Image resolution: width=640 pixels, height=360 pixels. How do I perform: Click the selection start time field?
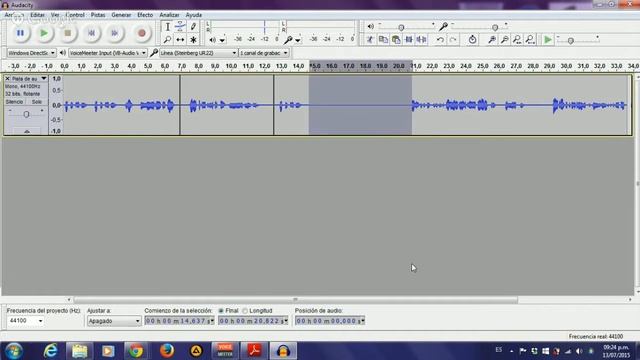(180, 321)
